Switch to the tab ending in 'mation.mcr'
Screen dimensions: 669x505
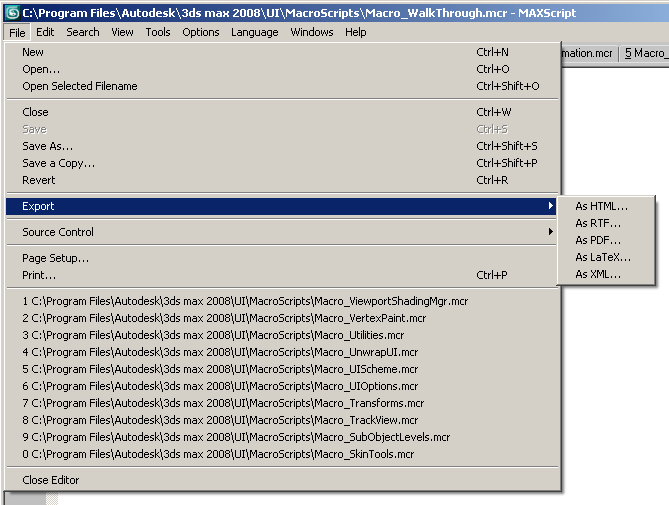click(589, 53)
